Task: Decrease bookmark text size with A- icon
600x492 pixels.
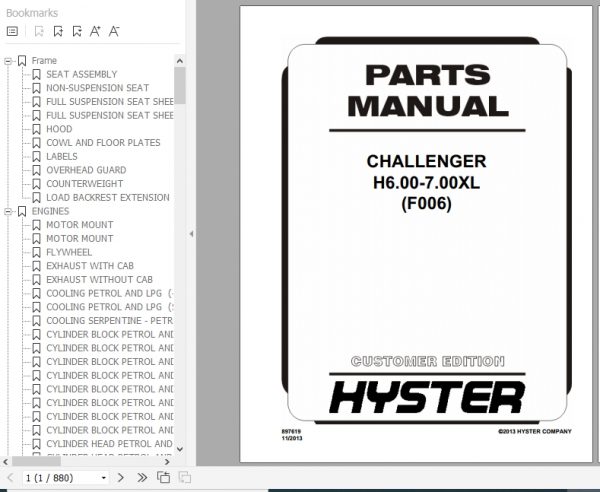Action: click(114, 31)
